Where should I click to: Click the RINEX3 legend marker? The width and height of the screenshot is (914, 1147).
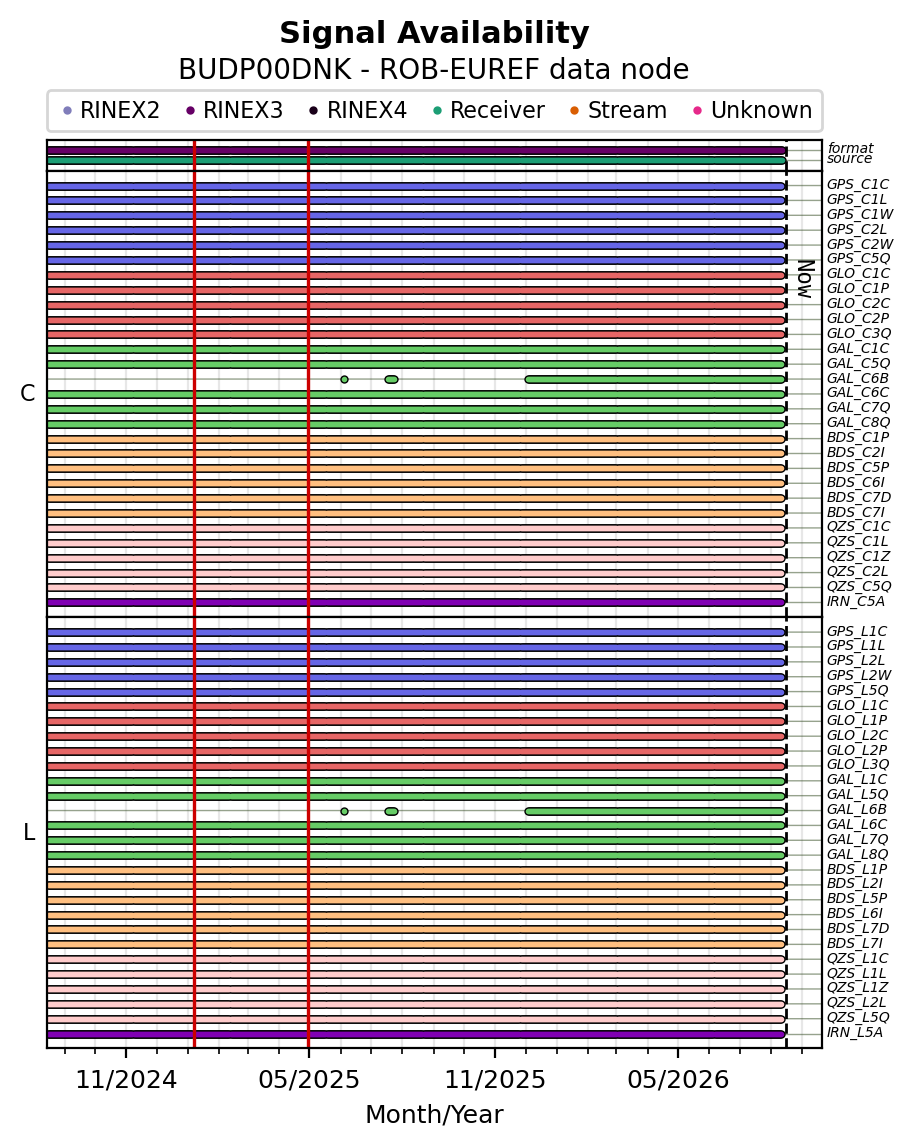[x=191, y=111]
